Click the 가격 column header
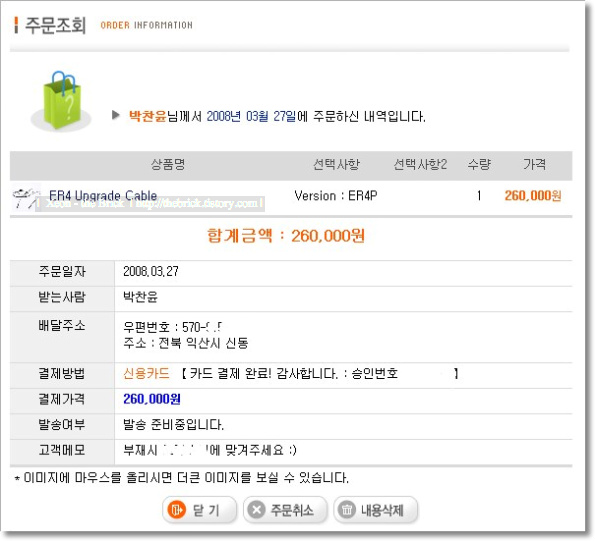This screenshot has height=541, width=595. click(x=535, y=164)
